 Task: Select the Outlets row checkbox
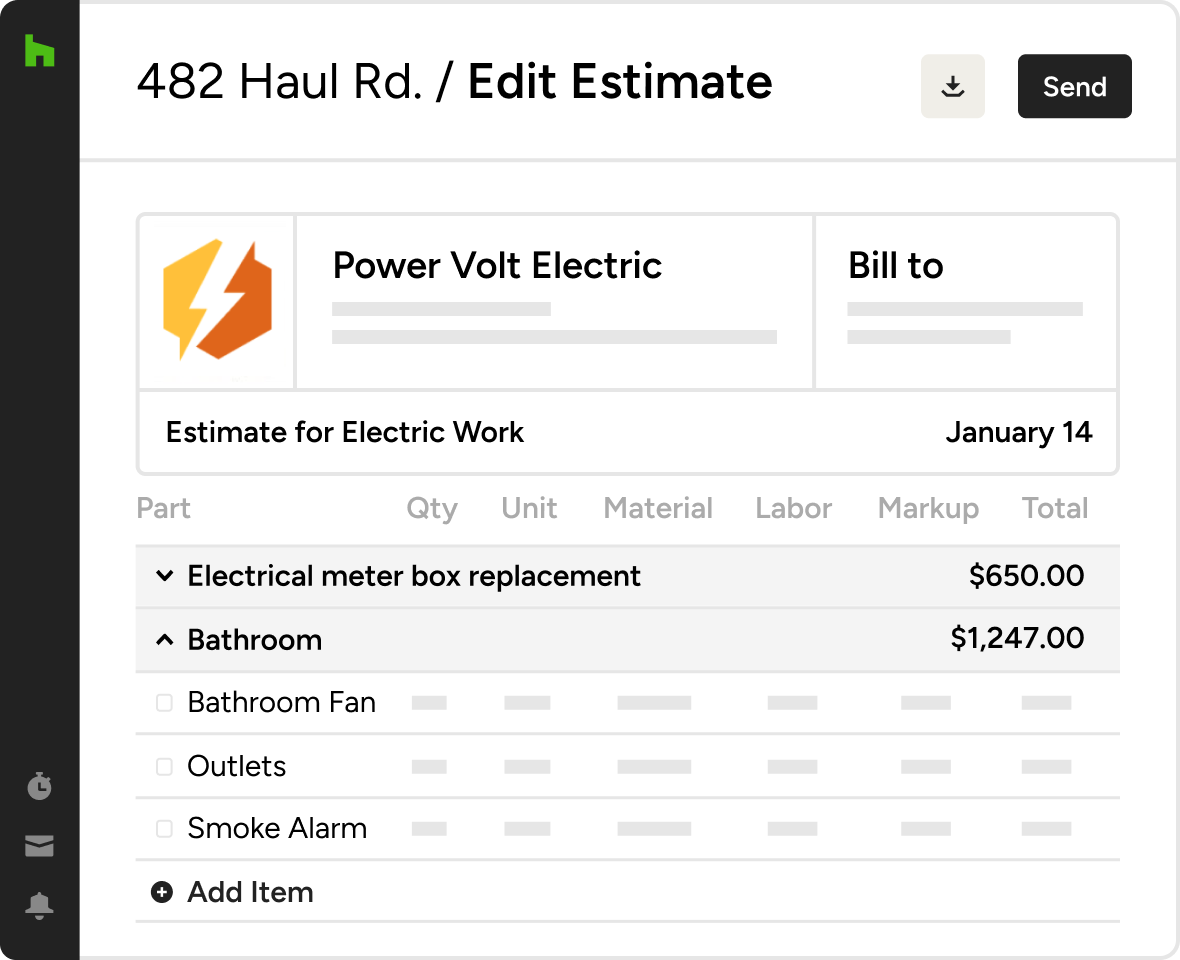[x=164, y=767]
